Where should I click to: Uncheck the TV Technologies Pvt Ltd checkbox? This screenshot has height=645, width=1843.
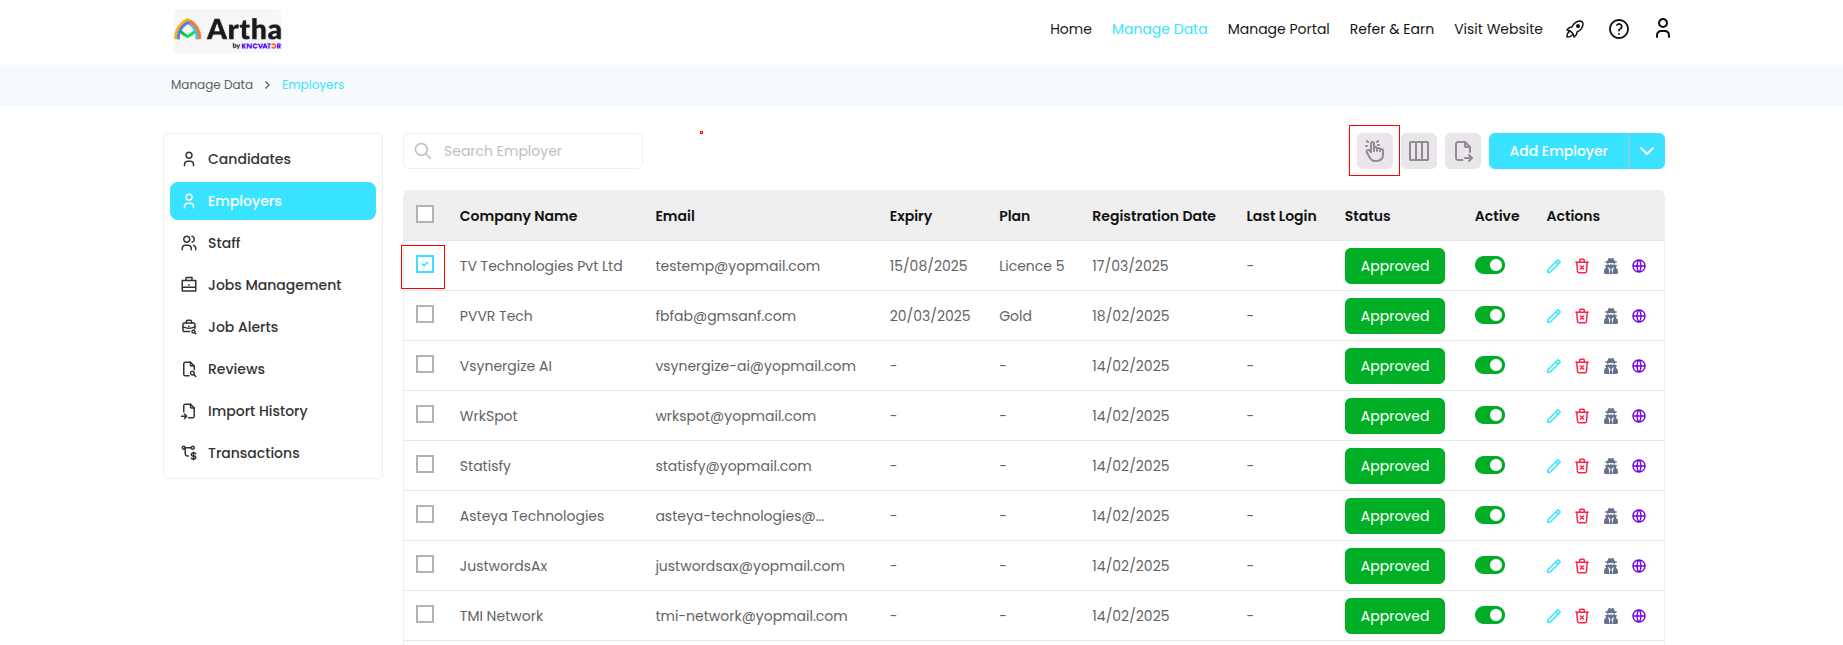click(425, 265)
